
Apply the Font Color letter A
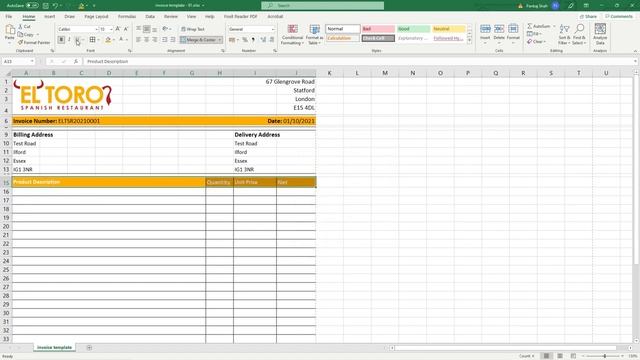(x=121, y=40)
